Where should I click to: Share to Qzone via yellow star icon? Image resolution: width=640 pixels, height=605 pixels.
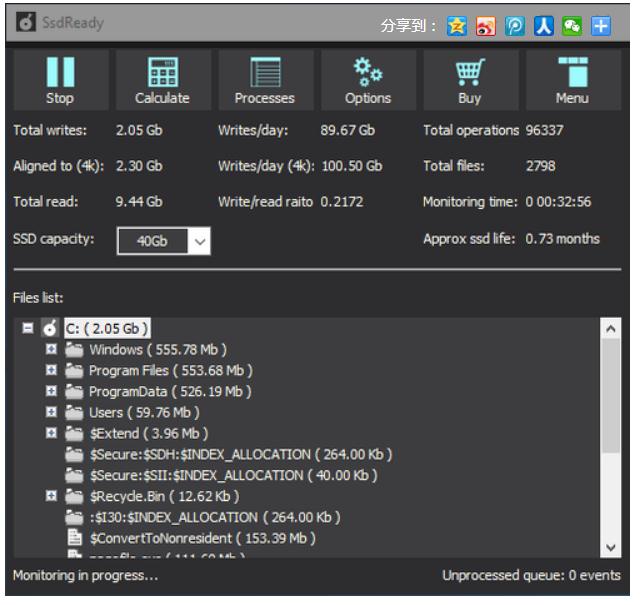456,26
